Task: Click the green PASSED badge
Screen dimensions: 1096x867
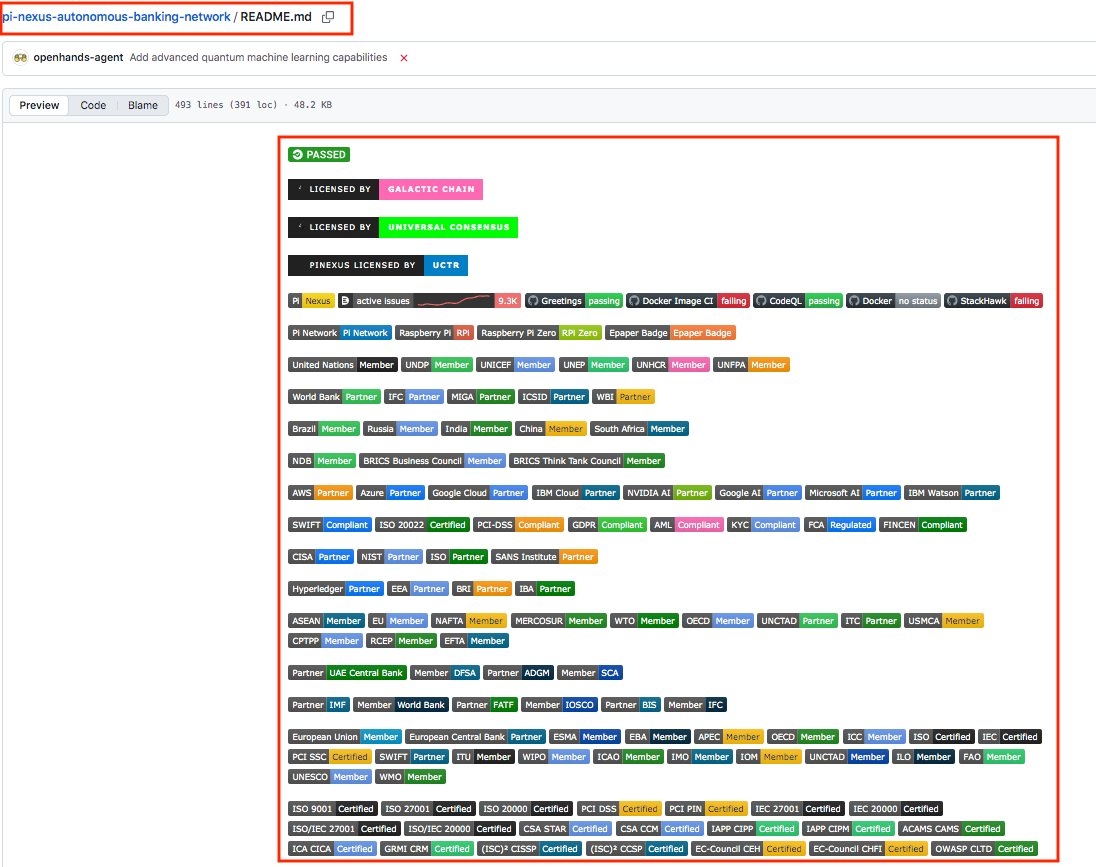Action: point(319,155)
